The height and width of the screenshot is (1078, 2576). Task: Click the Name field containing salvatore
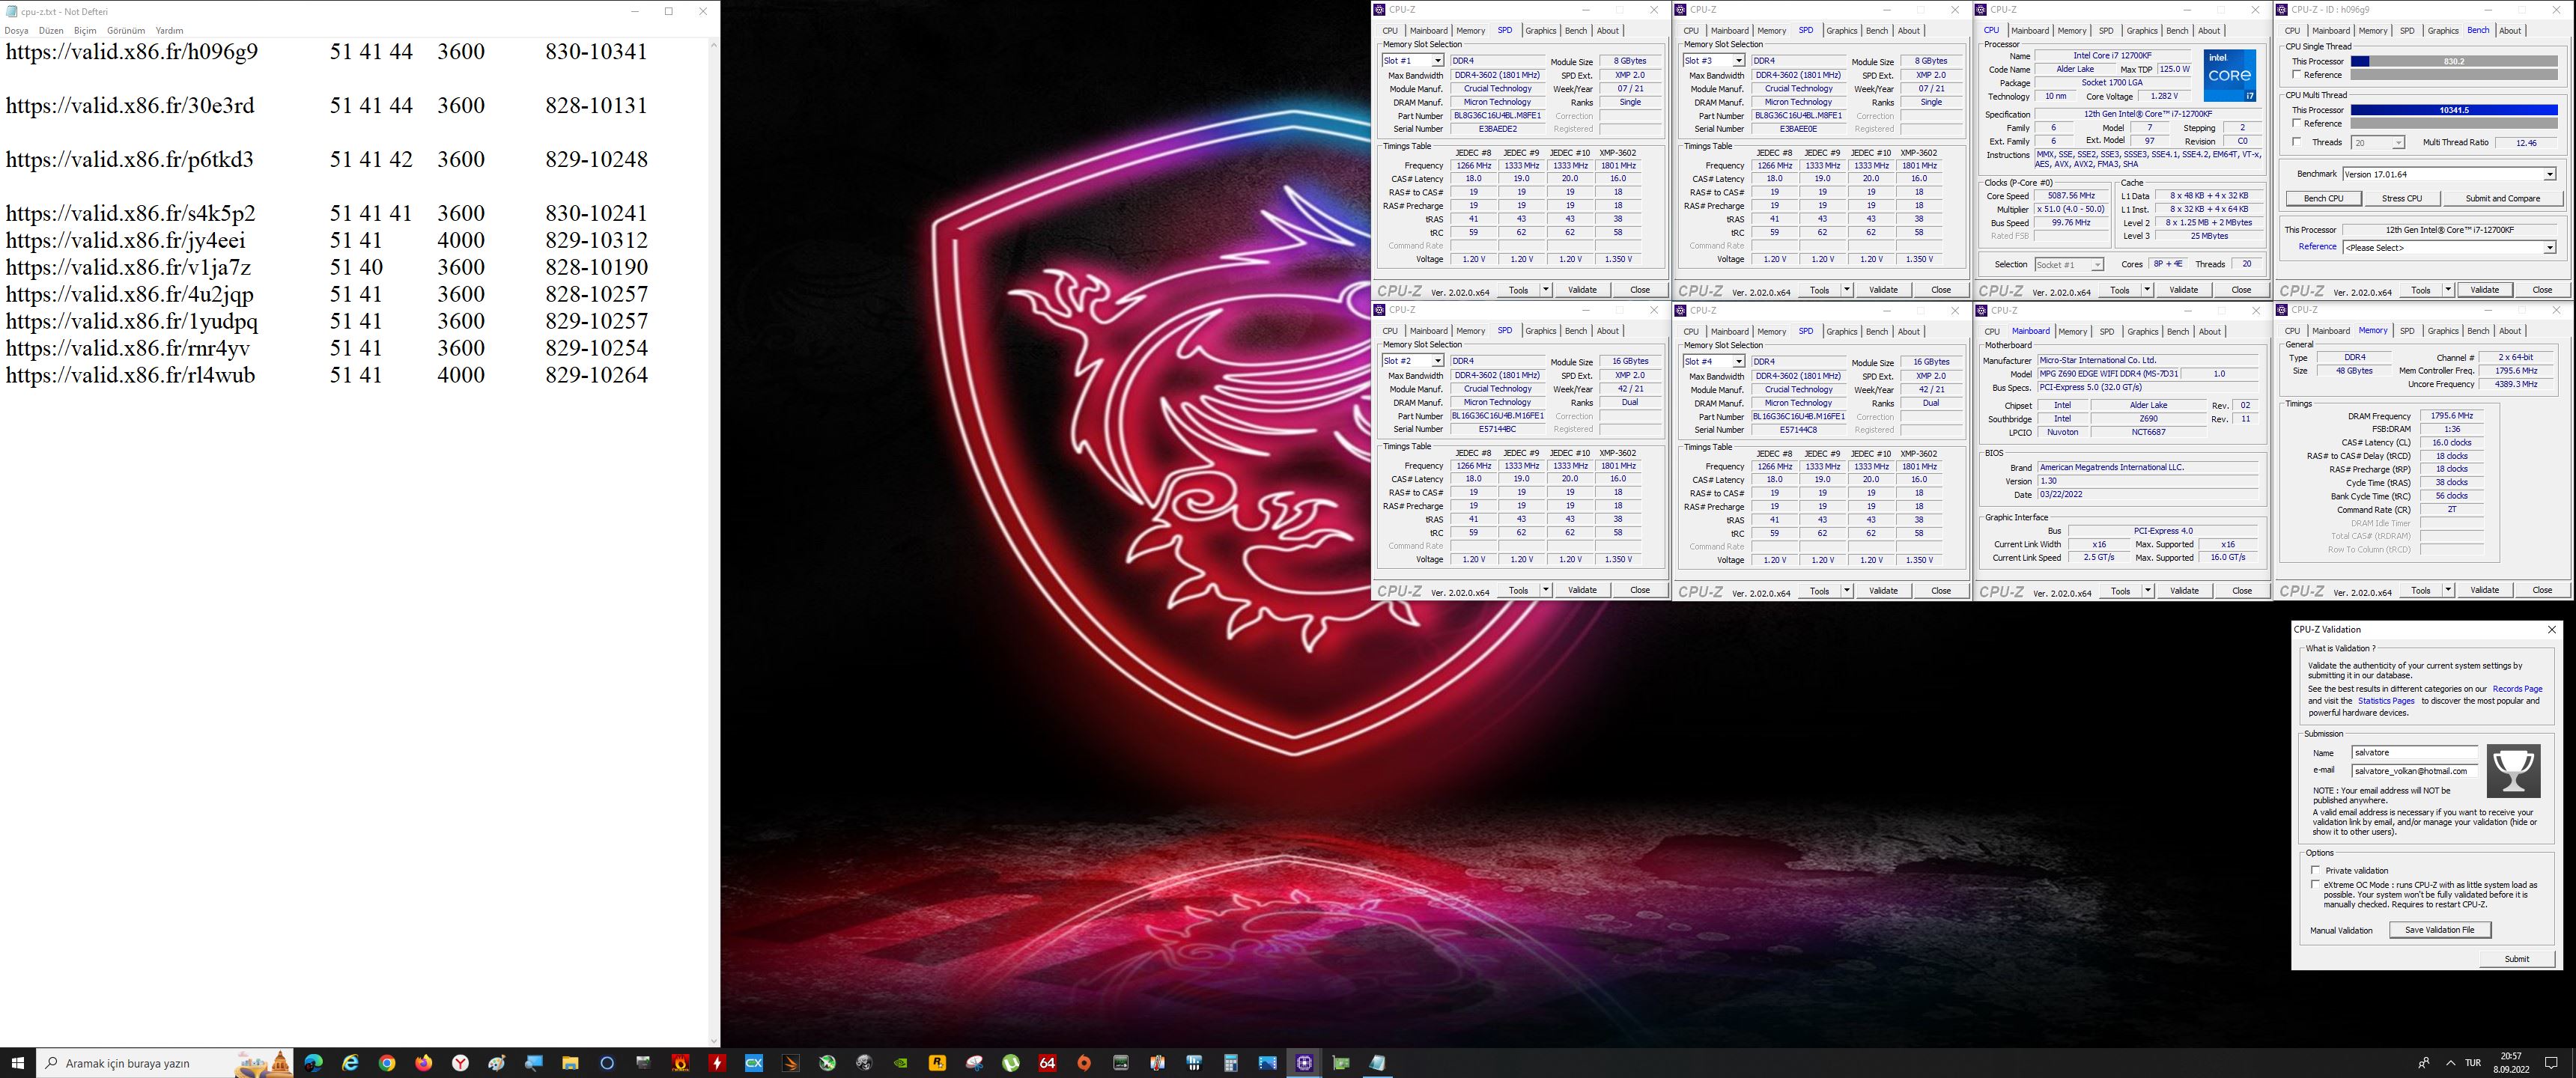click(x=2414, y=752)
